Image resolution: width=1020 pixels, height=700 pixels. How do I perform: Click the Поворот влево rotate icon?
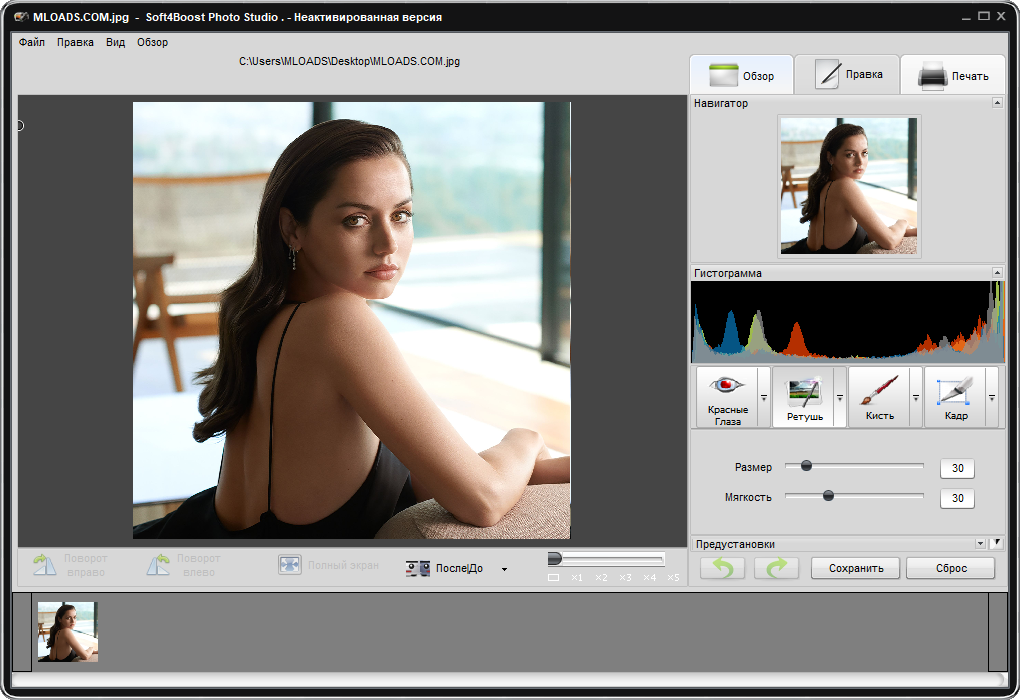(x=158, y=565)
